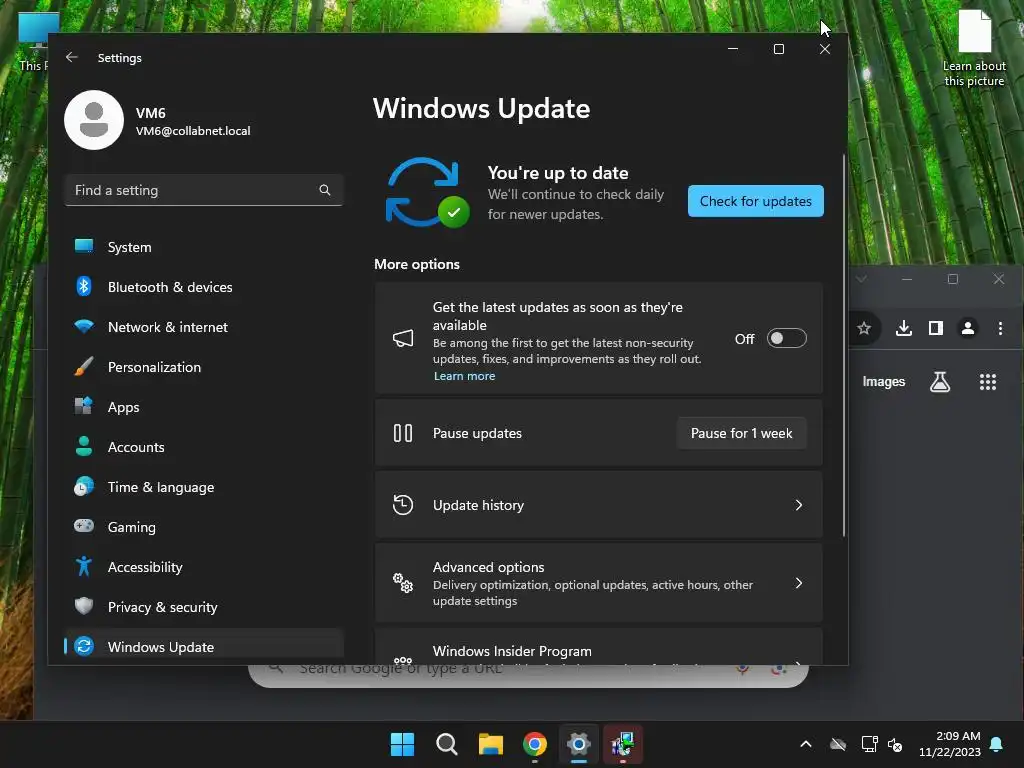Click the network display icon in system tray

click(869, 744)
